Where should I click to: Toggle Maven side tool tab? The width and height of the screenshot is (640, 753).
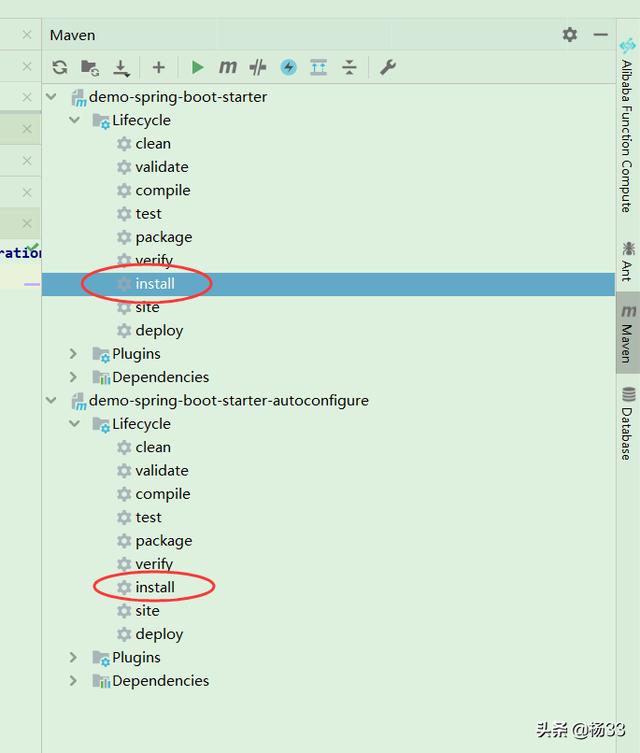628,334
